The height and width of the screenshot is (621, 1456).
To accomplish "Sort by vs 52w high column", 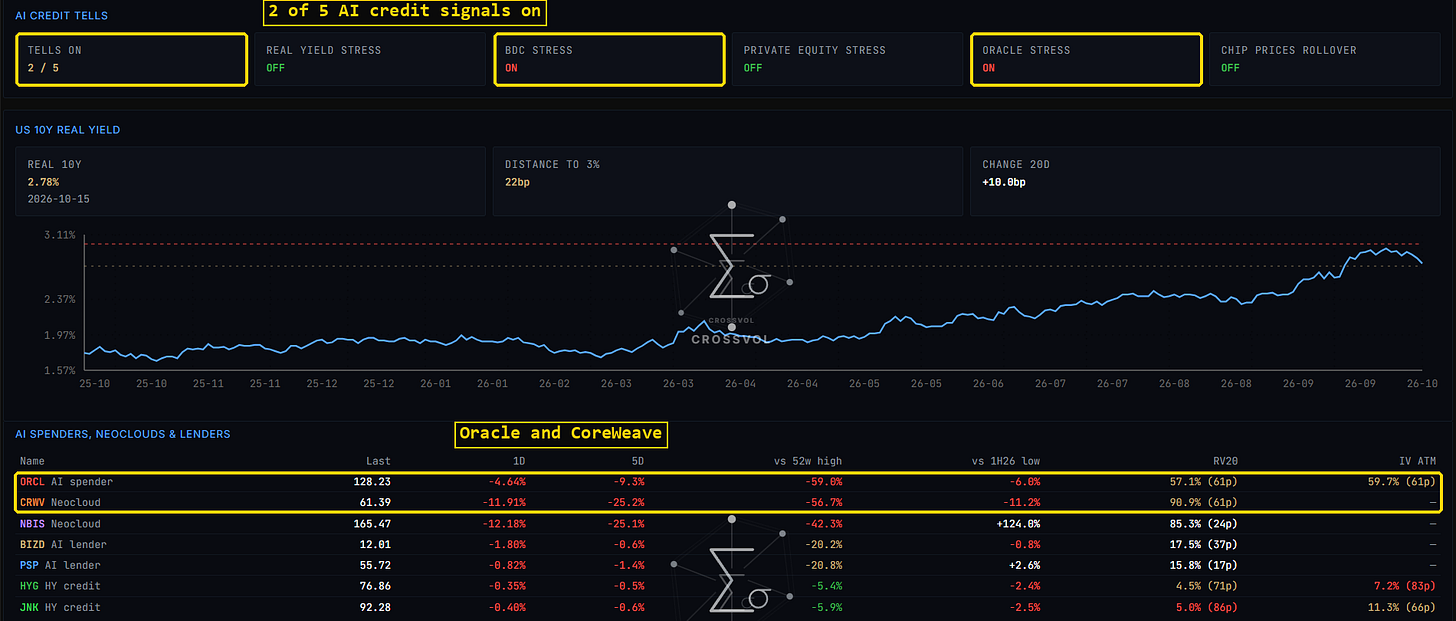I will point(808,462).
